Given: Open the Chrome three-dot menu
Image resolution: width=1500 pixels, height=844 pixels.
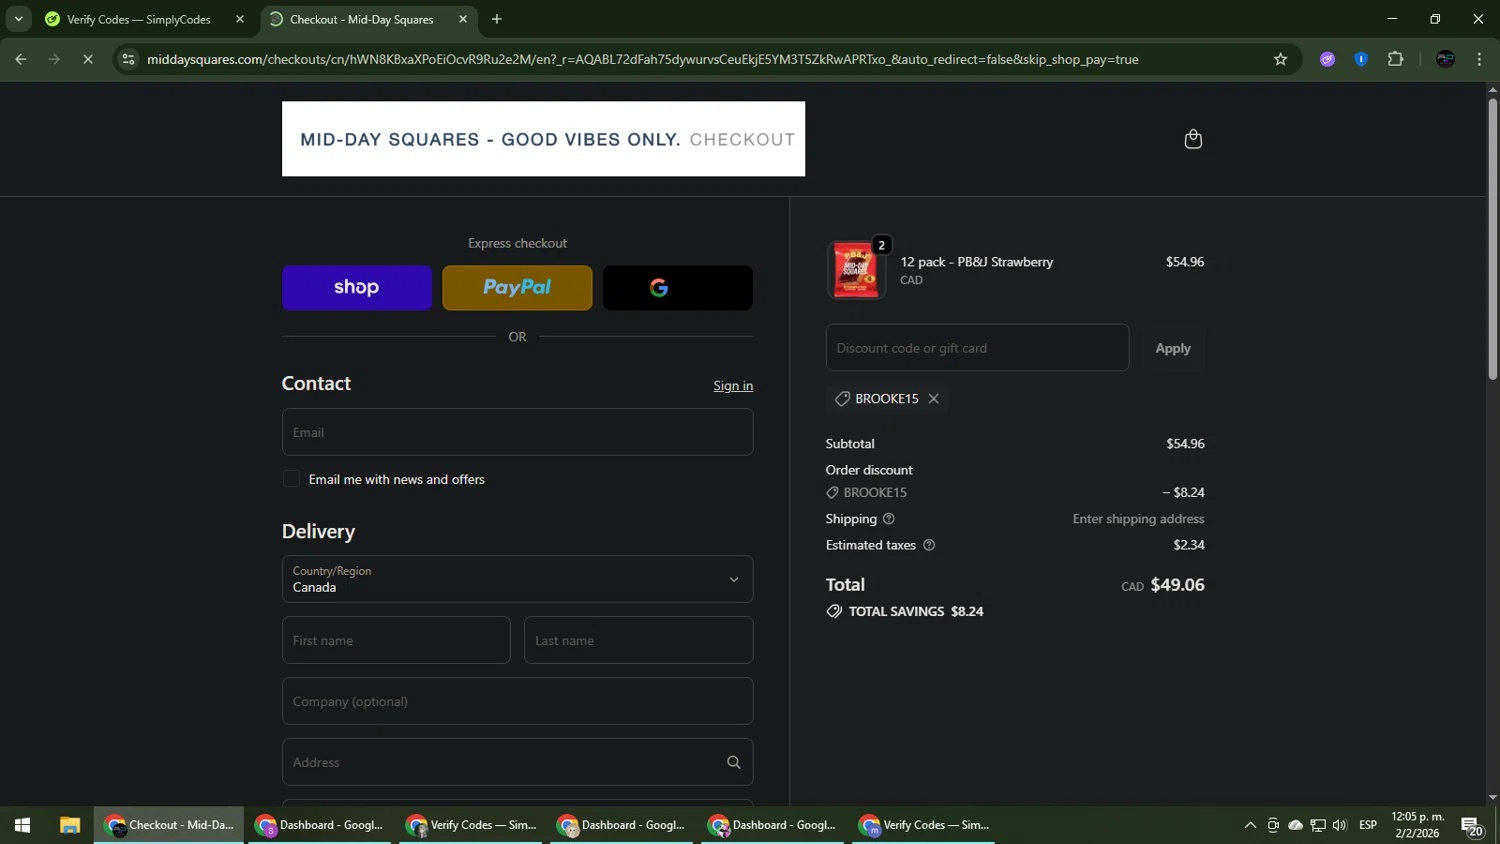Looking at the screenshot, I should pos(1479,59).
